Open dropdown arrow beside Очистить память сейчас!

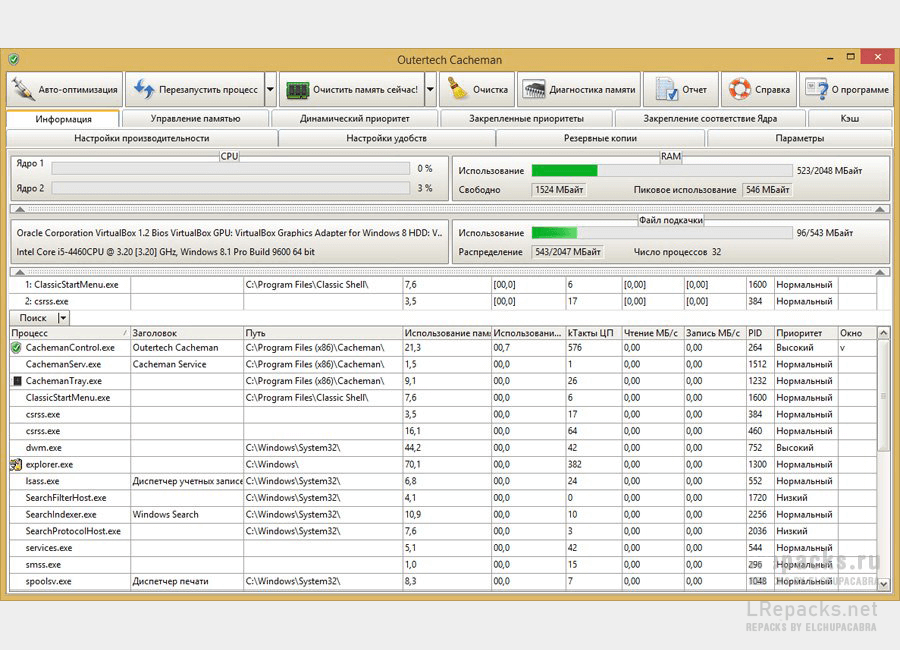430,90
